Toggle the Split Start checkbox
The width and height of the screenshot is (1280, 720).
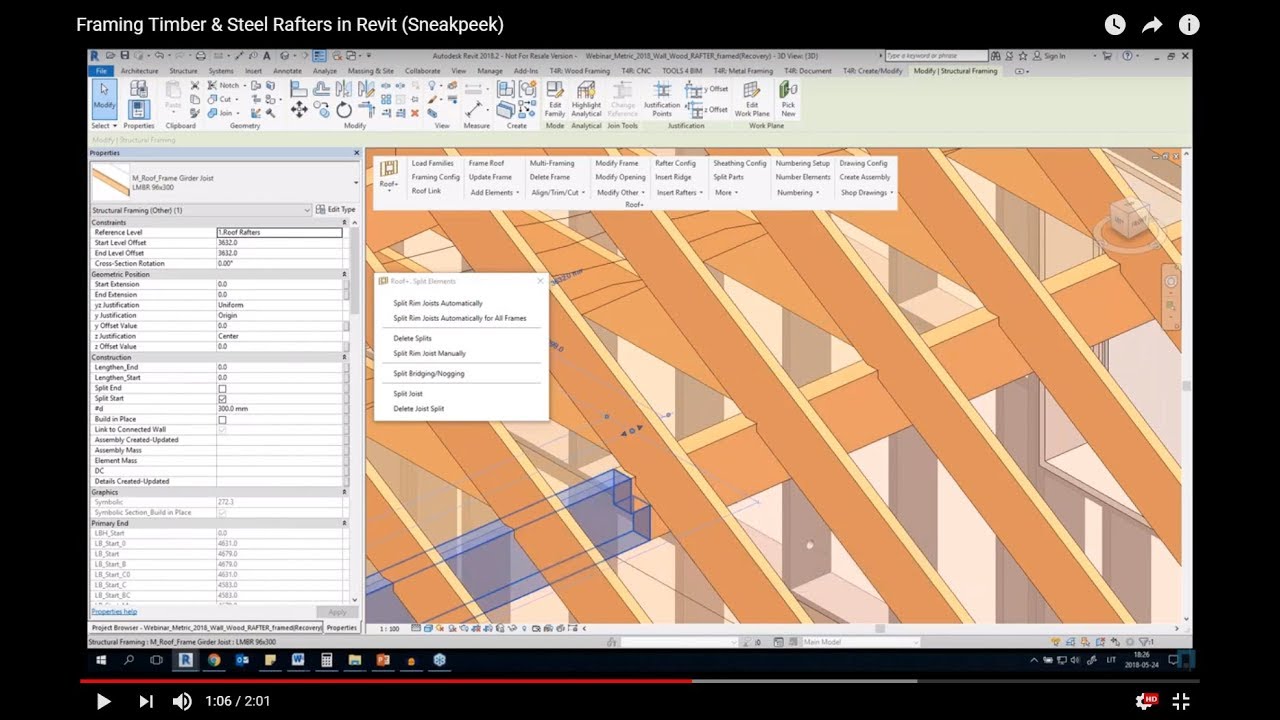pos(222,399)
